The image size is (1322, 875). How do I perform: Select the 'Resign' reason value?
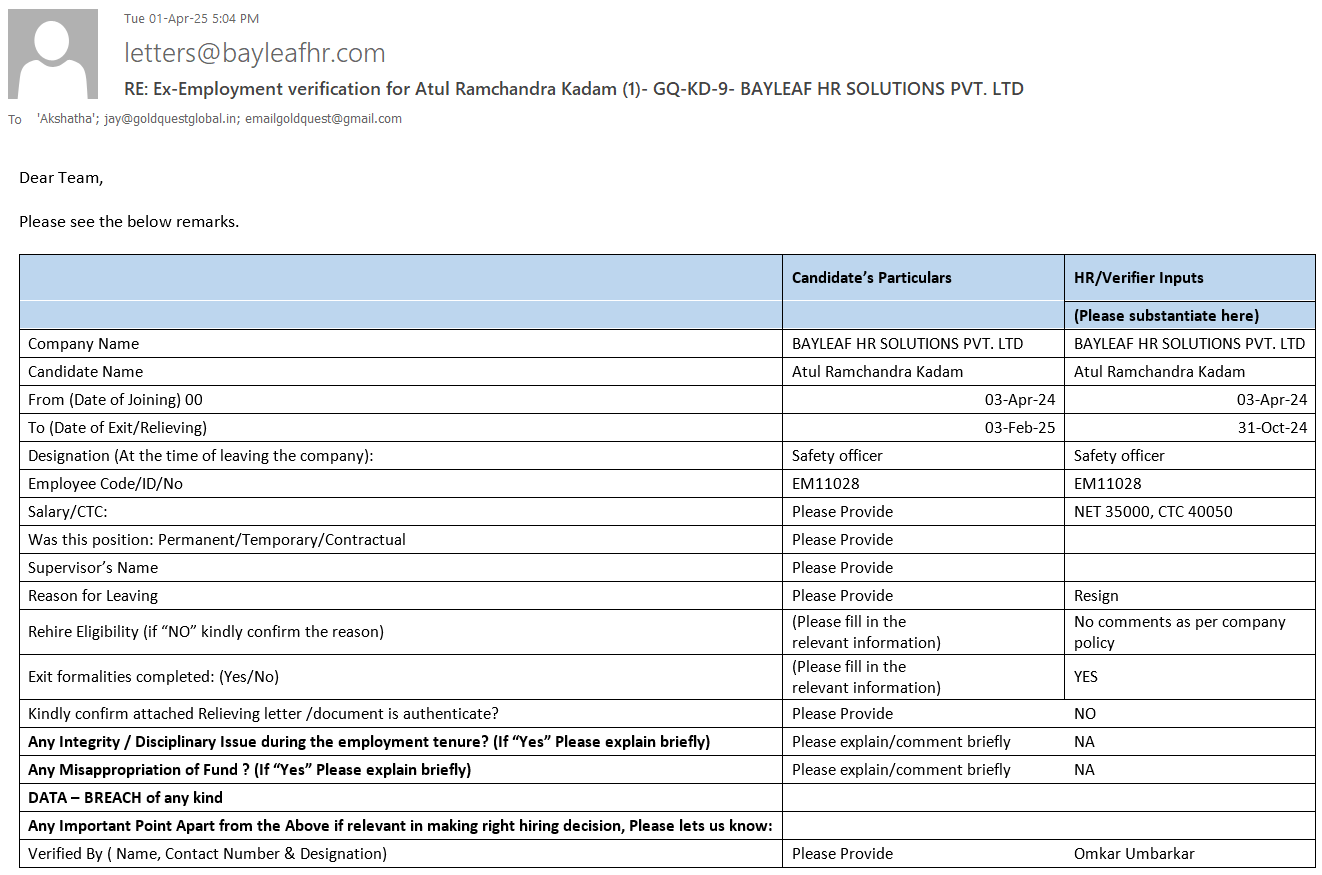1097,596
